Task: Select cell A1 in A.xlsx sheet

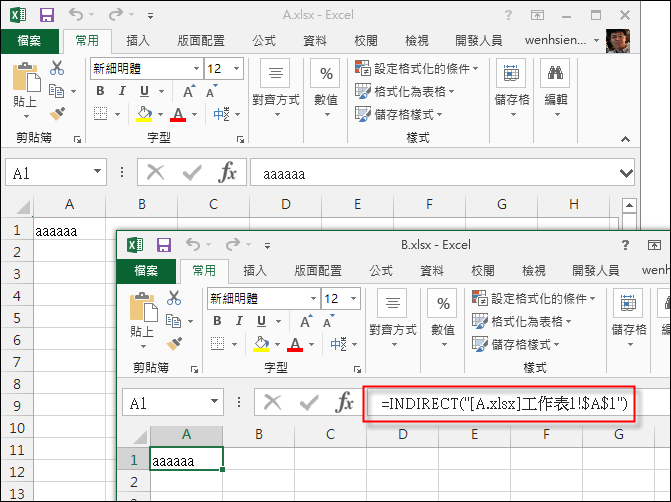Action: click(69, 230)
